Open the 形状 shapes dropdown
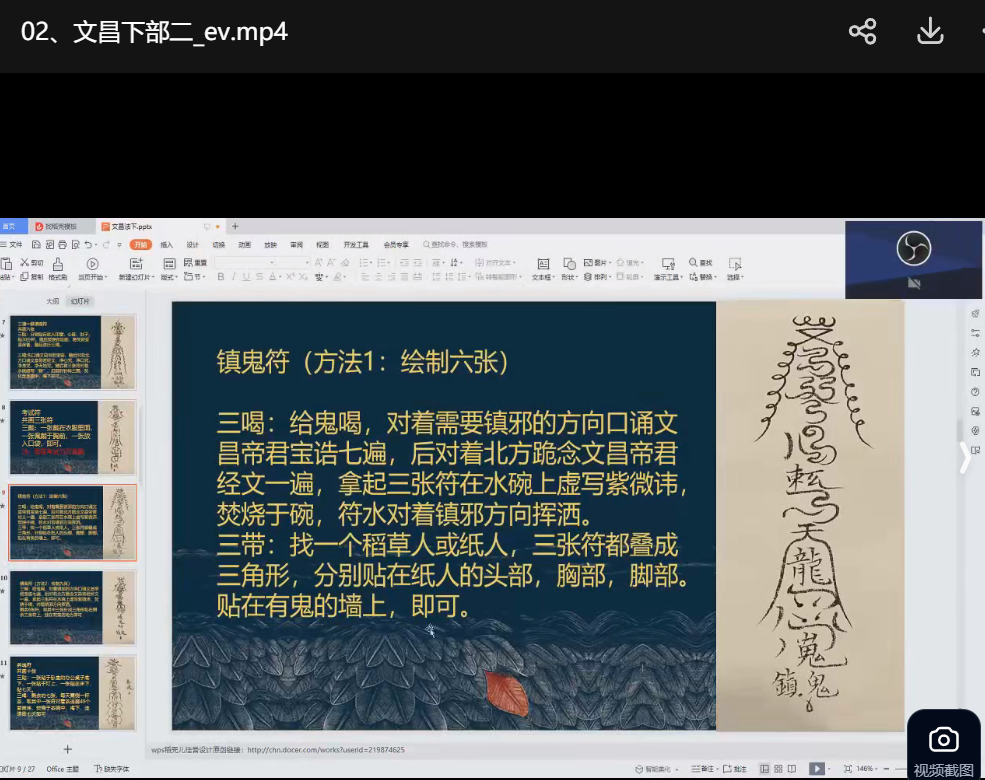 pyautogui.click(x=568, y=277)
